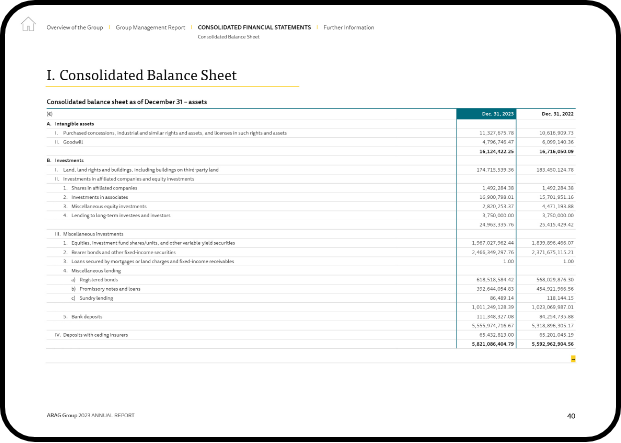Image resolution: width=621 pixels, height=443 pixels.
Task: Click 'Investments in affiliated companies and equity investments' row
Action: [310, 179]
